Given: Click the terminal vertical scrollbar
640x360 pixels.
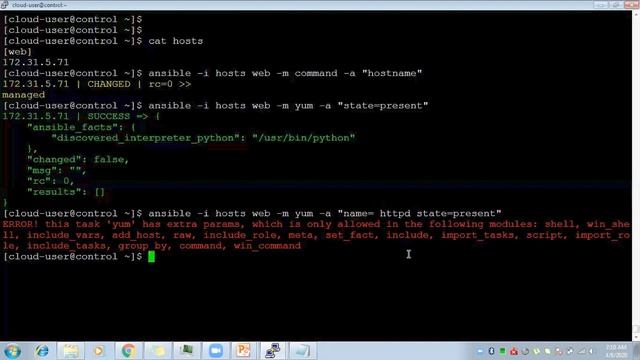Looking at the screenshot, I should [636, 176].
